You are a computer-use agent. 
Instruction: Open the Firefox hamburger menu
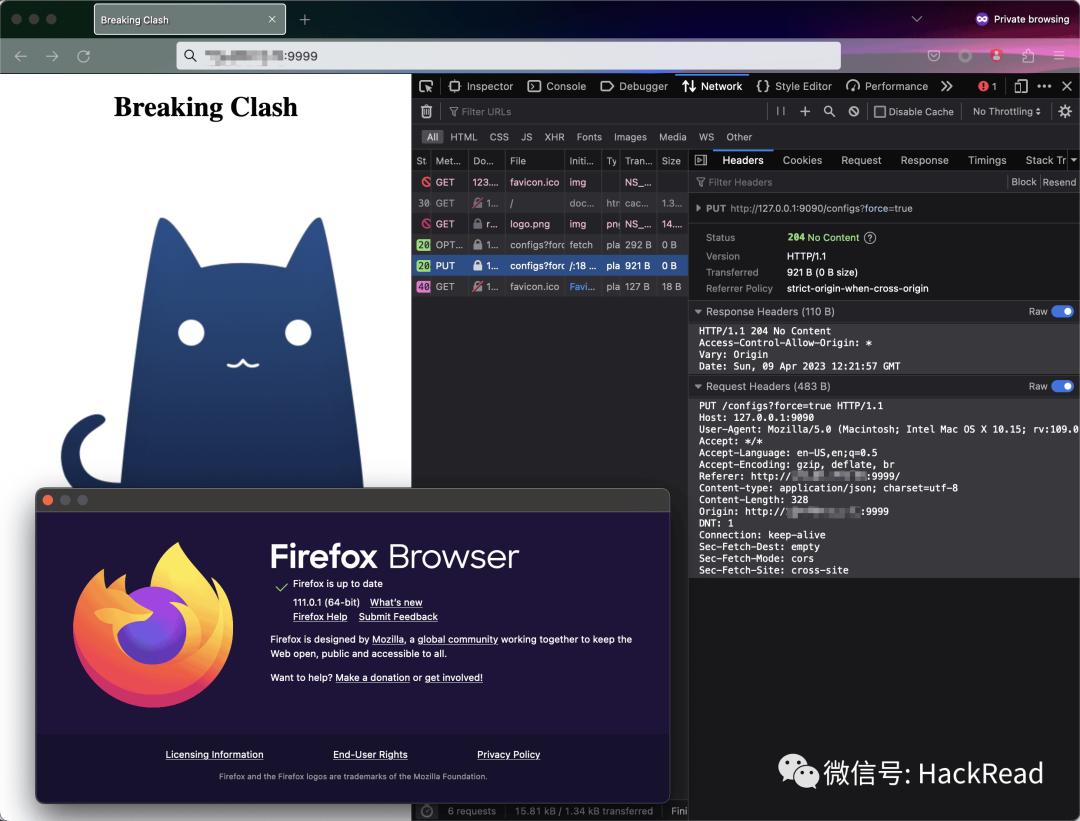click(1059, 56)
